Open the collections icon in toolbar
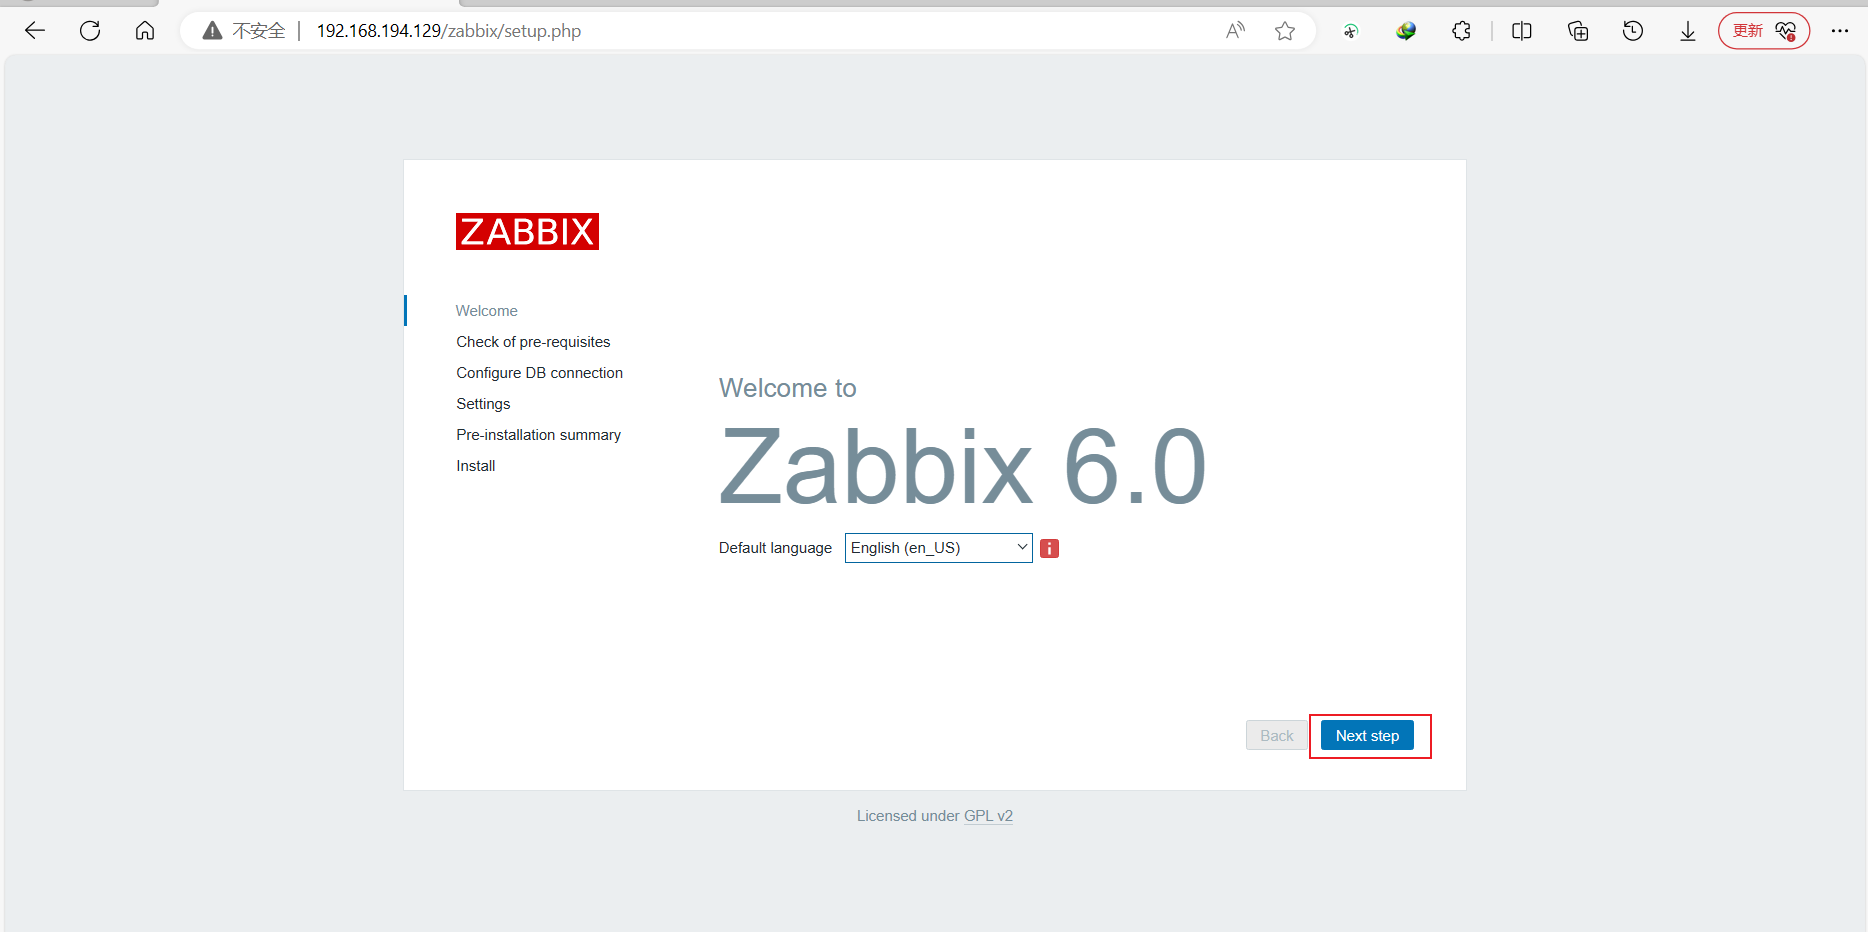Viewport: 1868px width, 932px height. [1578, 31]
